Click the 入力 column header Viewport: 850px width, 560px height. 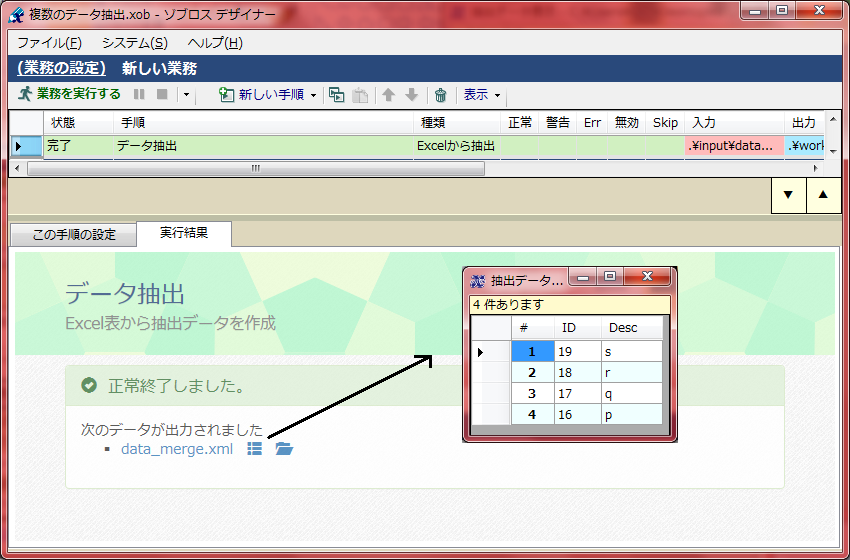click(x=735, y=123)
